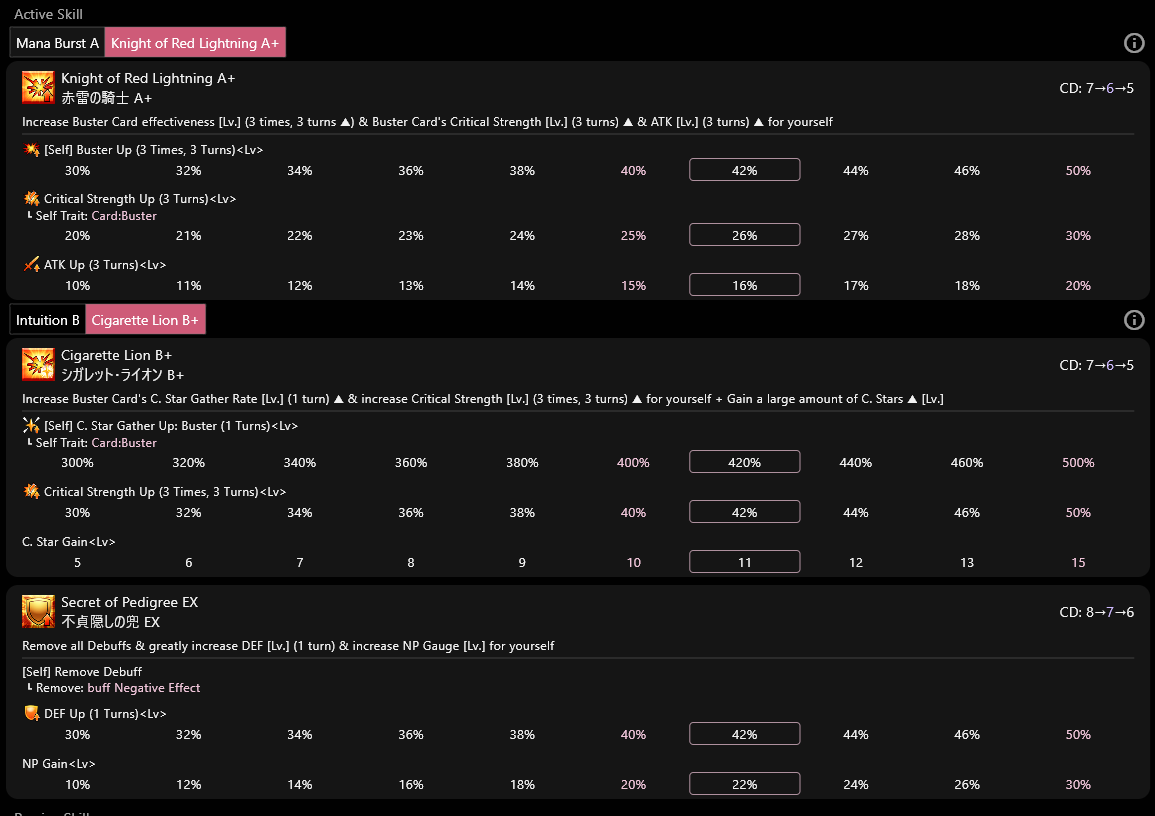The image size is (1155, 816).
Task: Click the NP Gain<Lv> label
Action: (x=59, y=764)
